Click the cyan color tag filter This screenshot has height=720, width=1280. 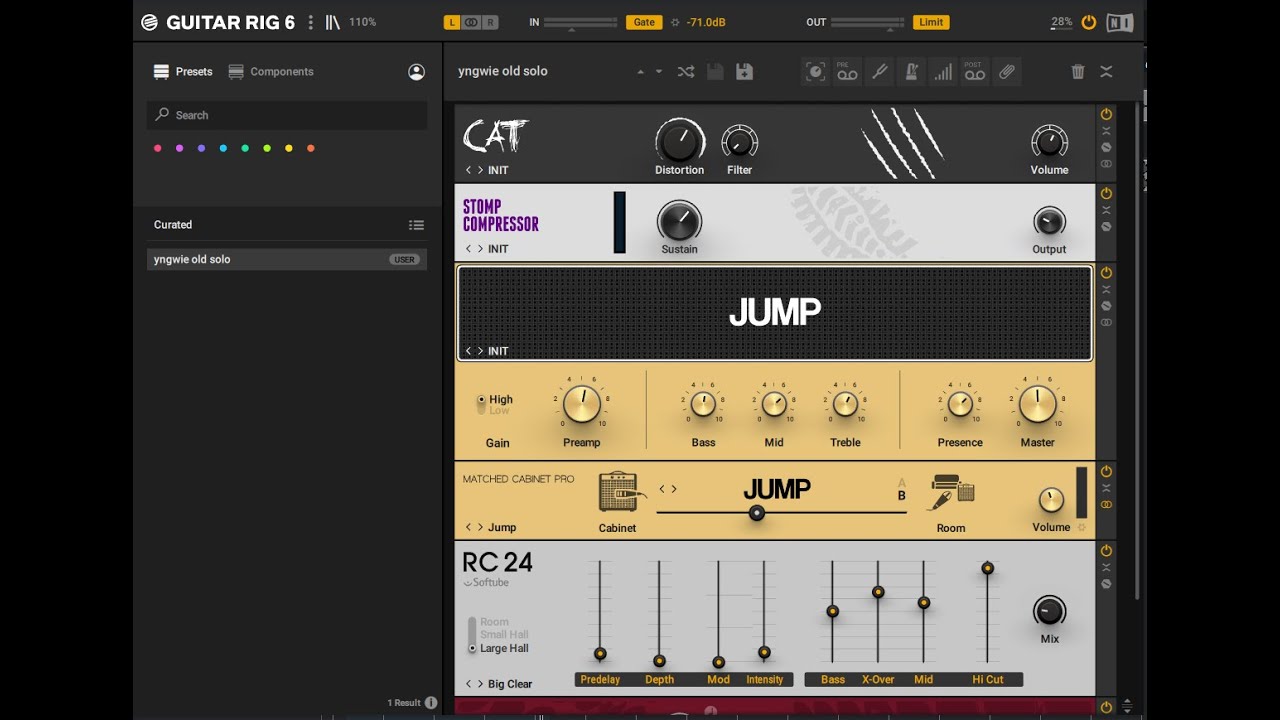[223, 148]
